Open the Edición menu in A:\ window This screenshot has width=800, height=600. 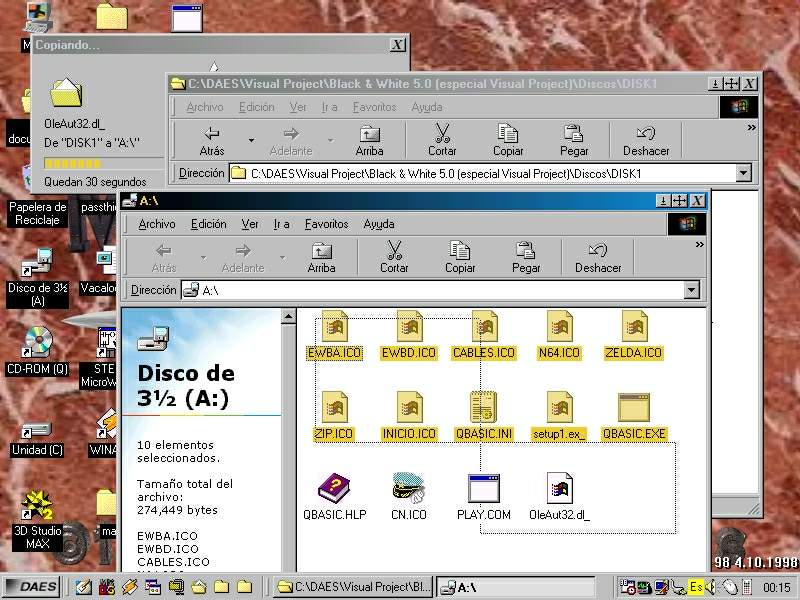[208, 224]
